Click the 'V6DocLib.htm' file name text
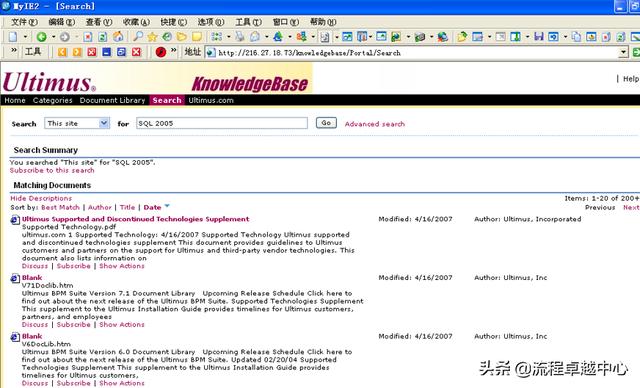This screenshot has height=388, width=640. 46,344
